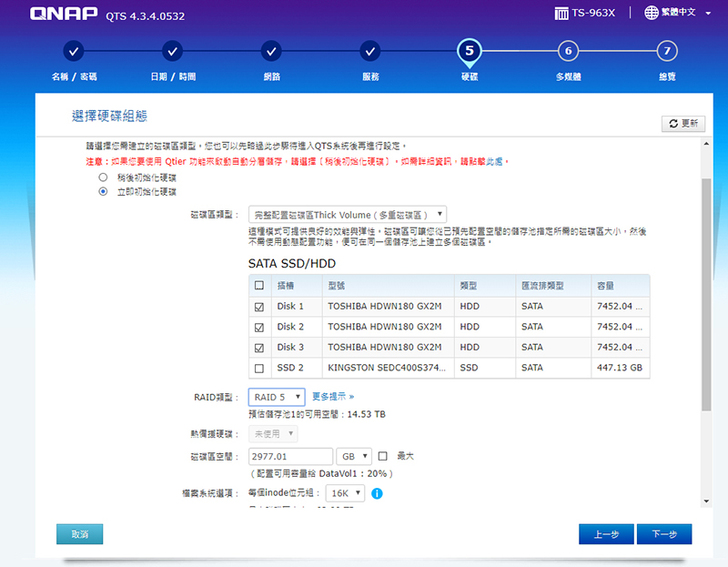Click the blue next step button
Image resolution: width=728 pixels, height=567 pixels.
[x=663, y=534]
